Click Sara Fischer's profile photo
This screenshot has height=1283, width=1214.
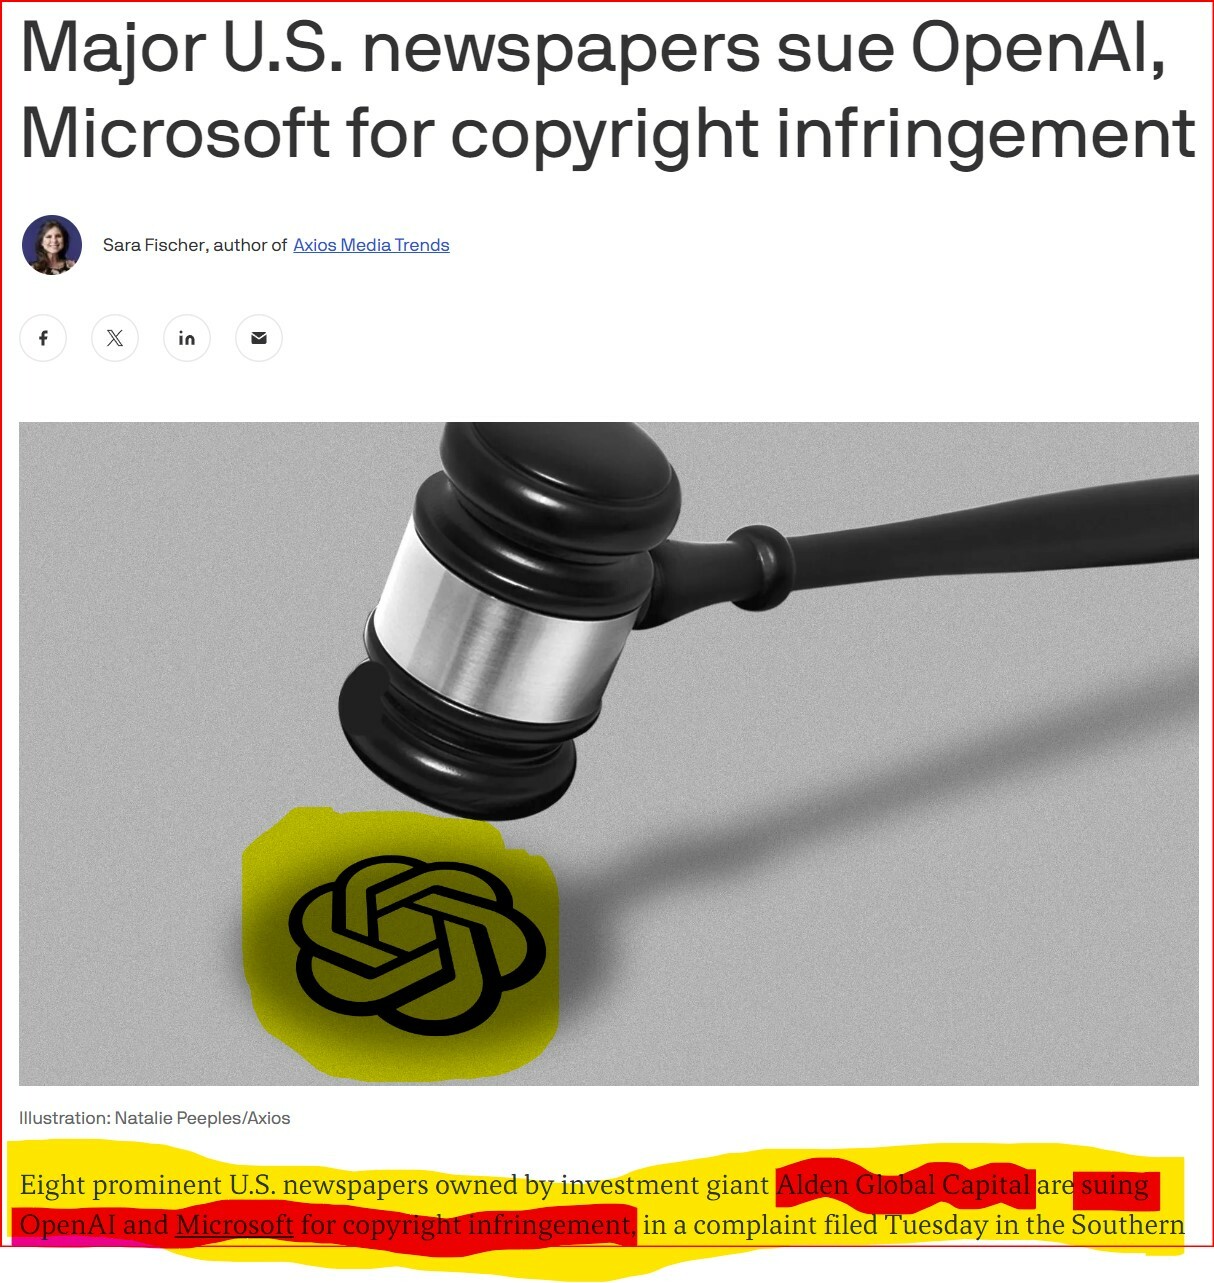[x=52, y=245]
